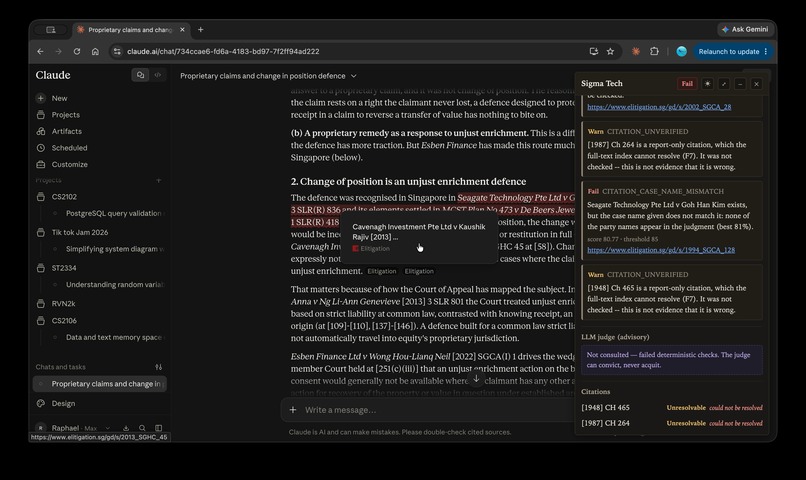
Task: Collapse sidebar with the panel icon at bottom
Action: click(158, 428)
